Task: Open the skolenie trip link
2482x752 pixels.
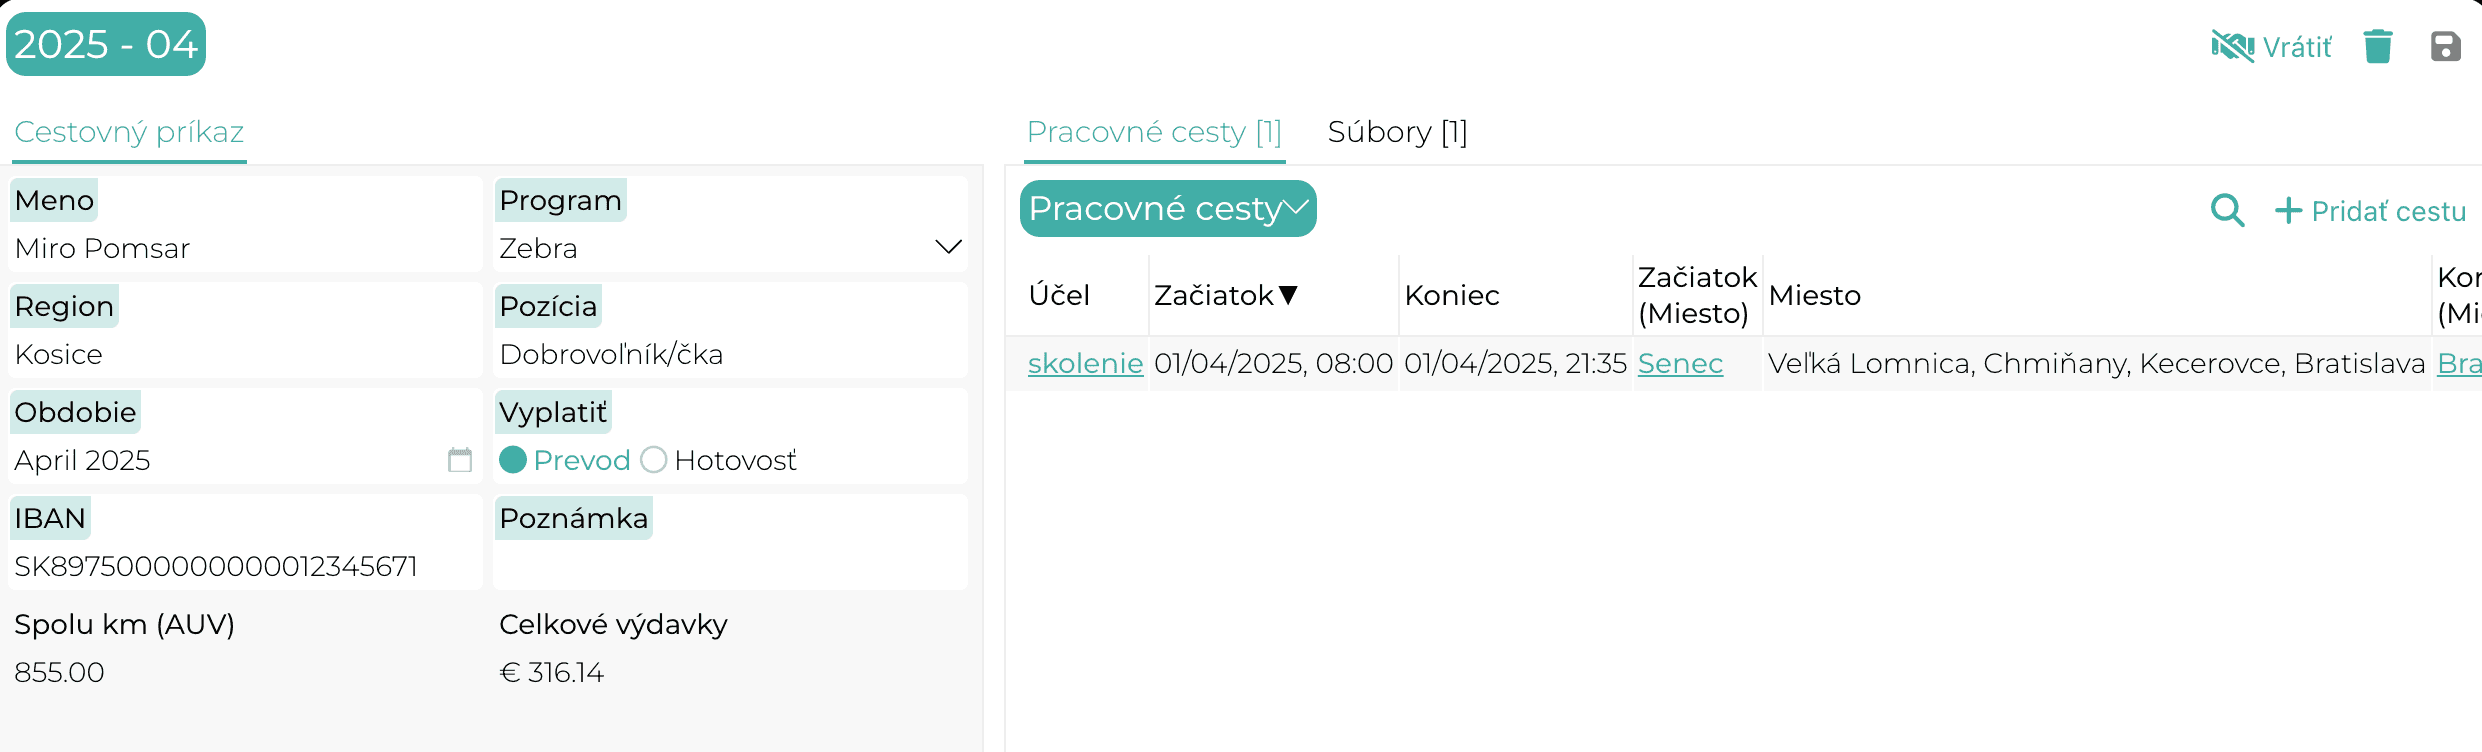Action: [1085, 363]
